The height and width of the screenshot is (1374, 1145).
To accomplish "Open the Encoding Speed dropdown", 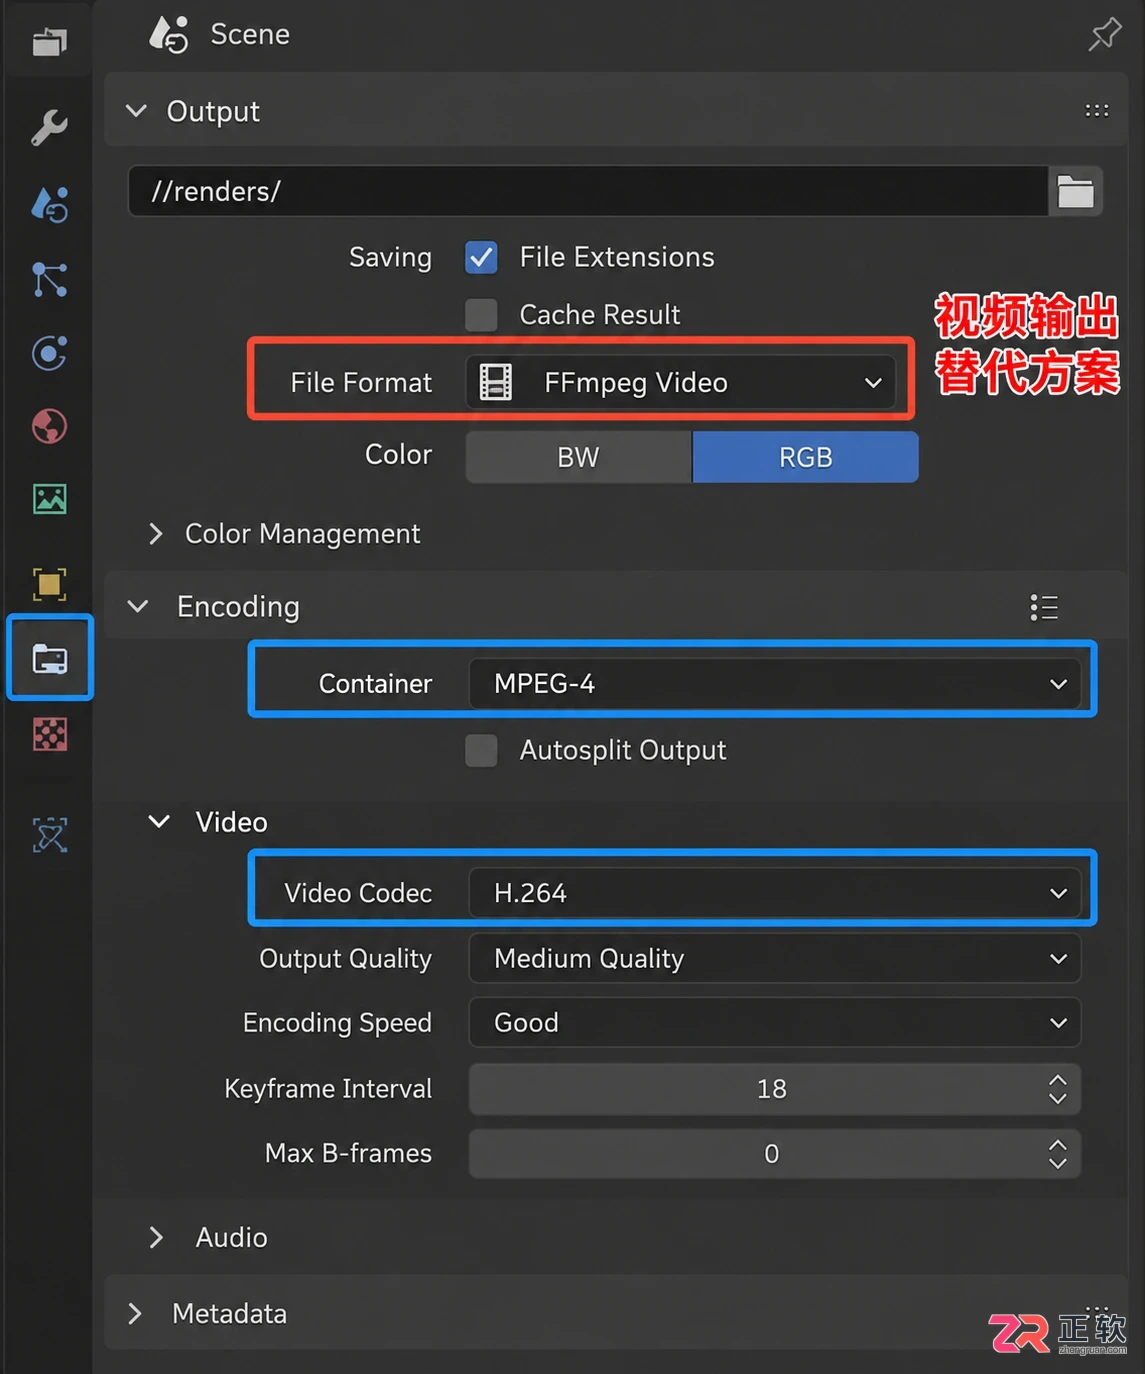I will pos(774,1022).
